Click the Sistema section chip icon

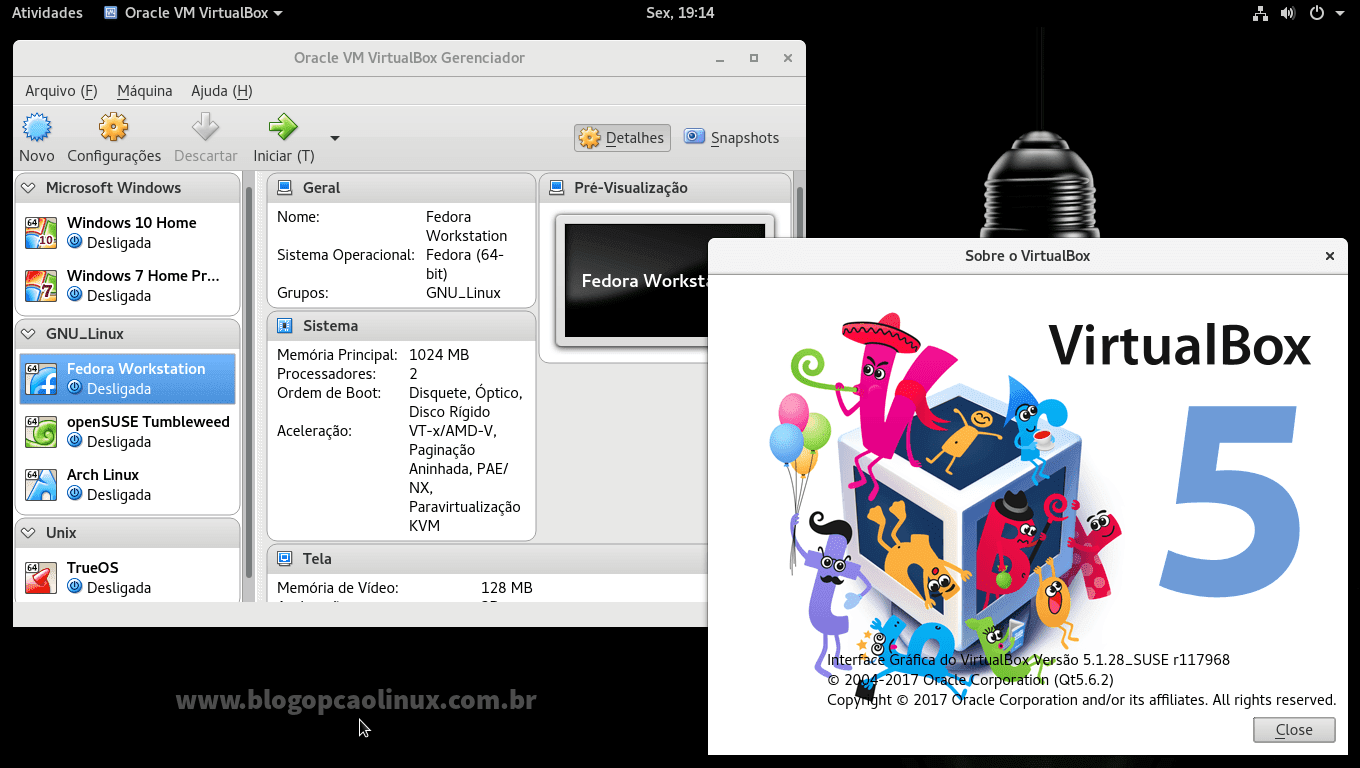pyautogui.click(x=285, y=326)
